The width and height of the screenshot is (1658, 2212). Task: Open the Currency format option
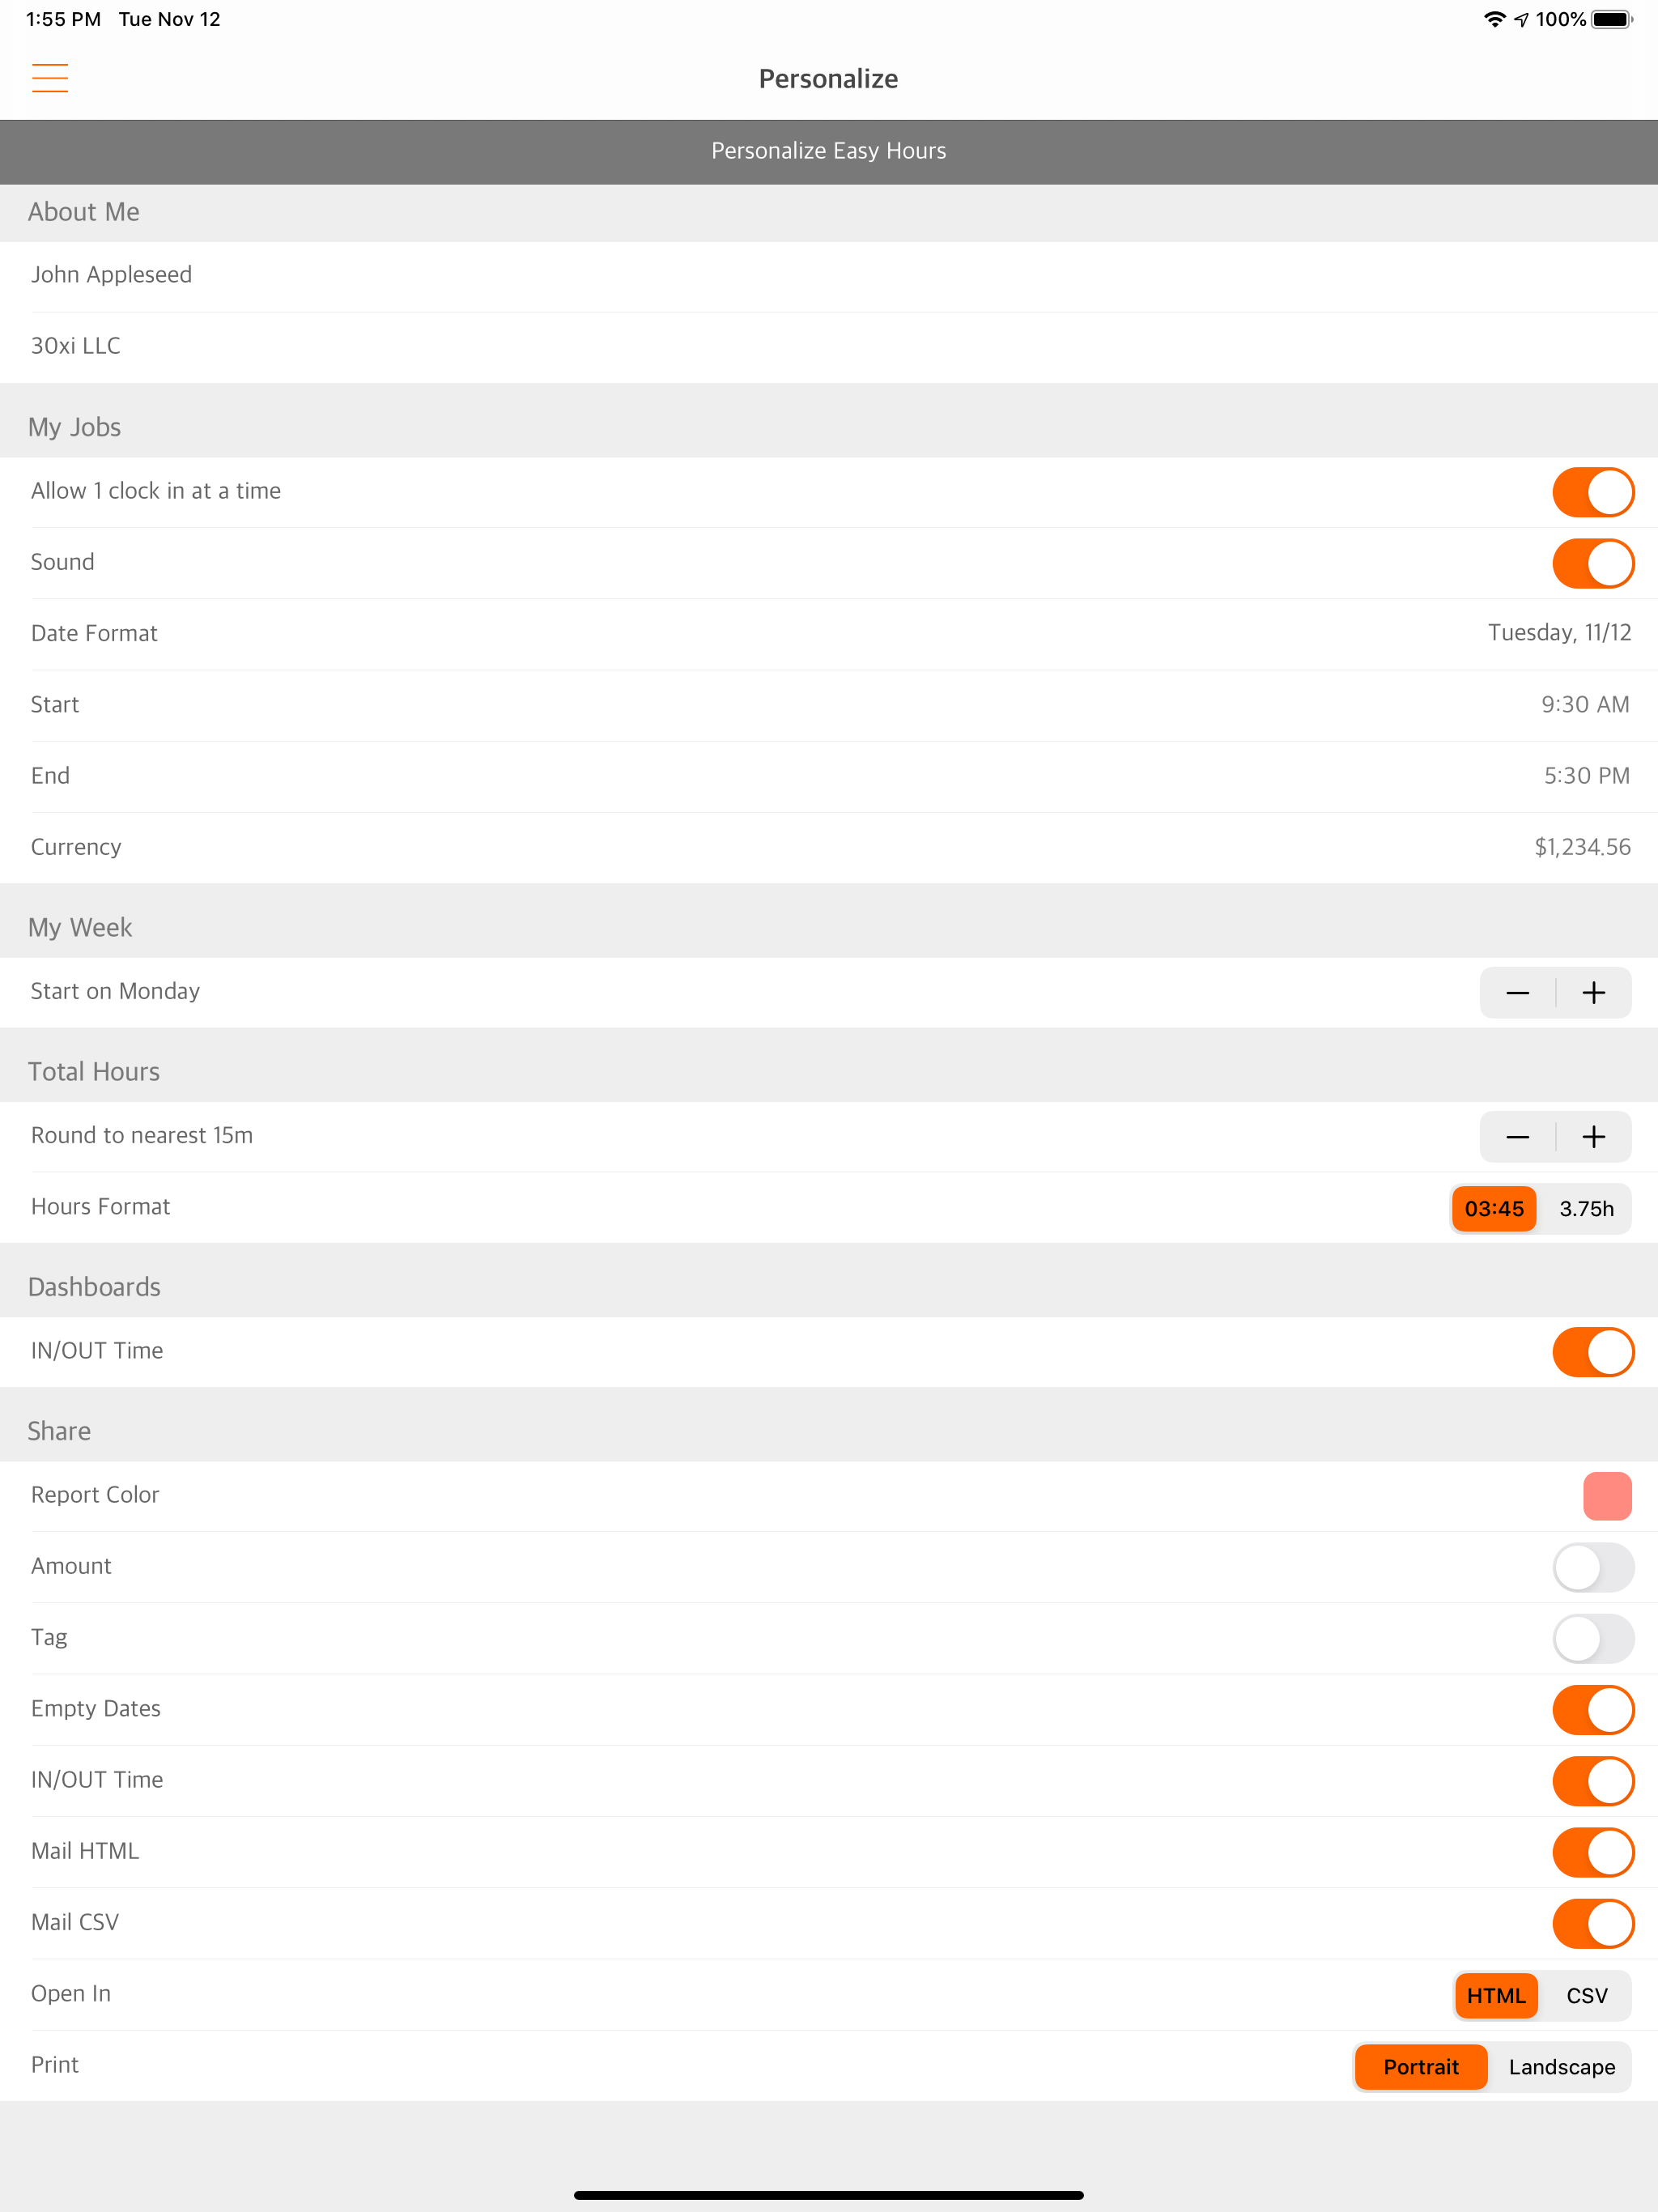click(x=828, y=846)
